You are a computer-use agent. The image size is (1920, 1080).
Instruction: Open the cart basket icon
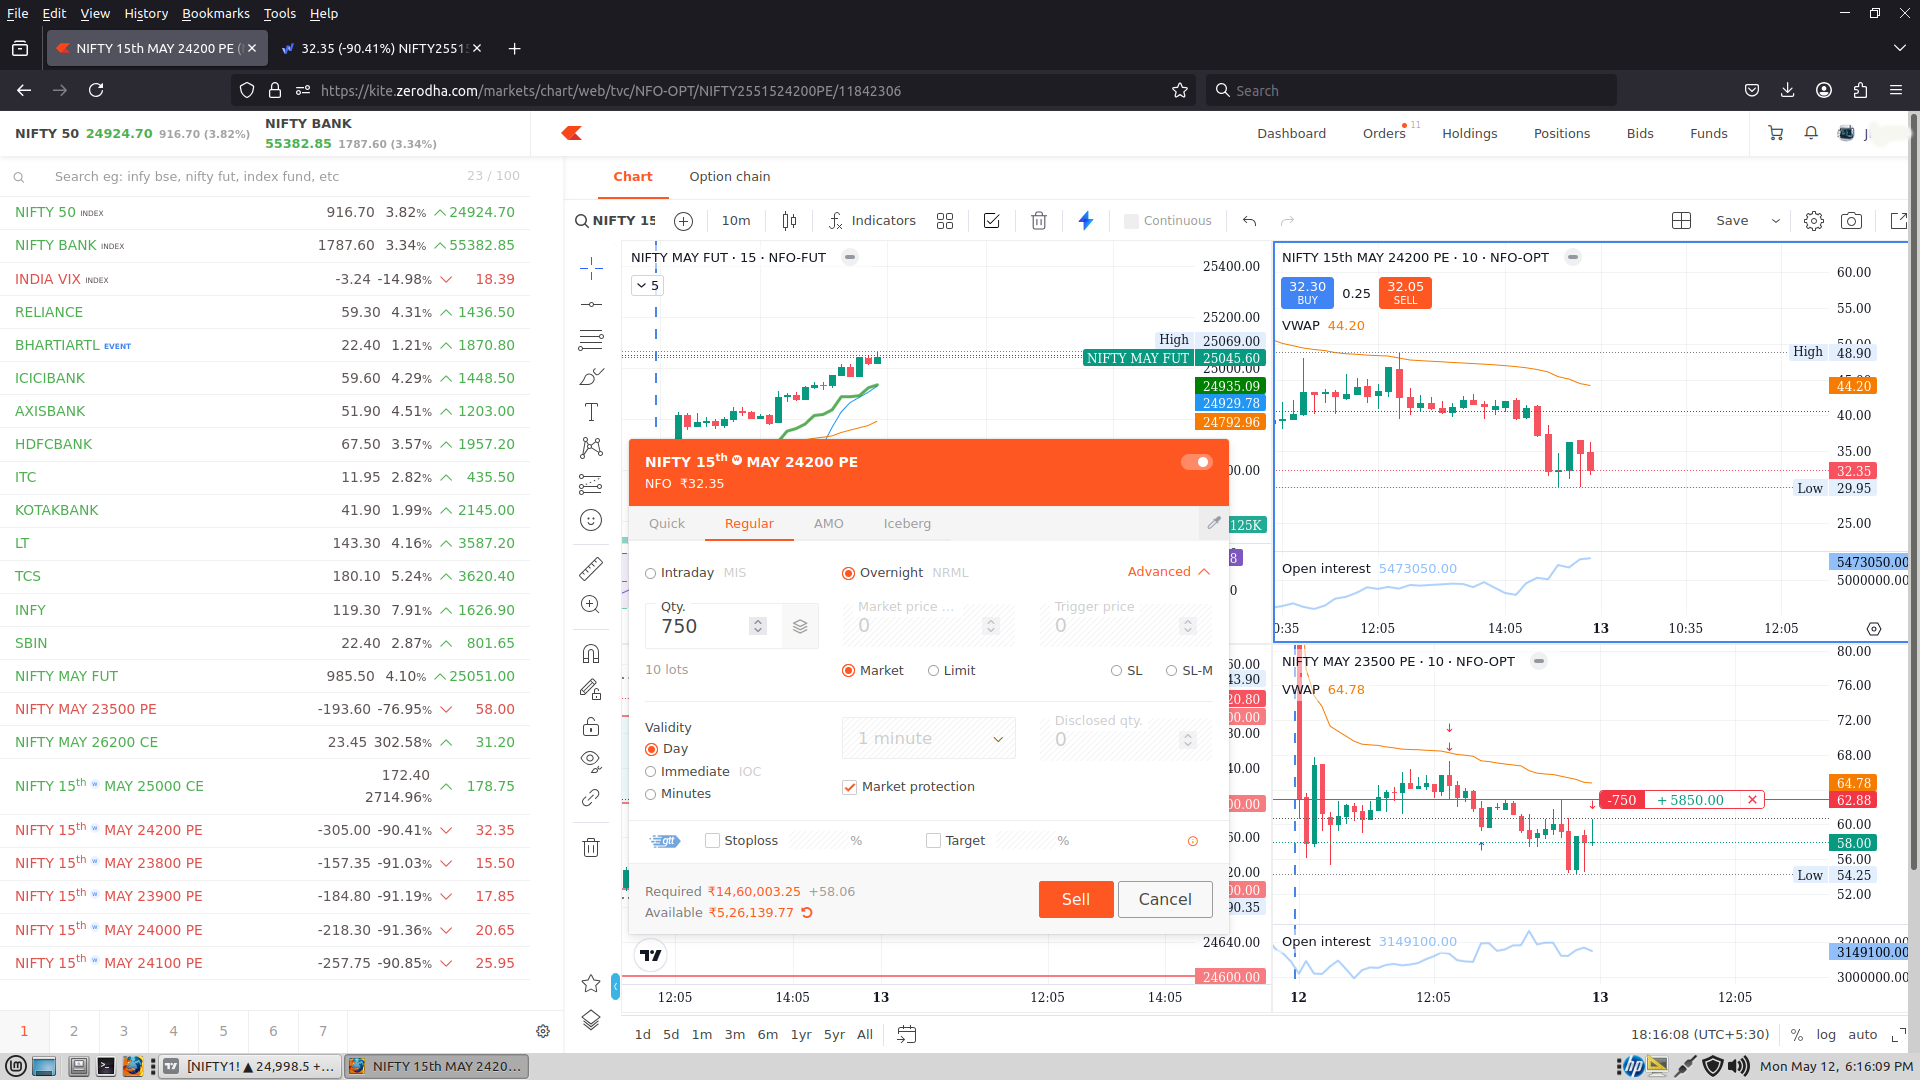click(1775, 133)
